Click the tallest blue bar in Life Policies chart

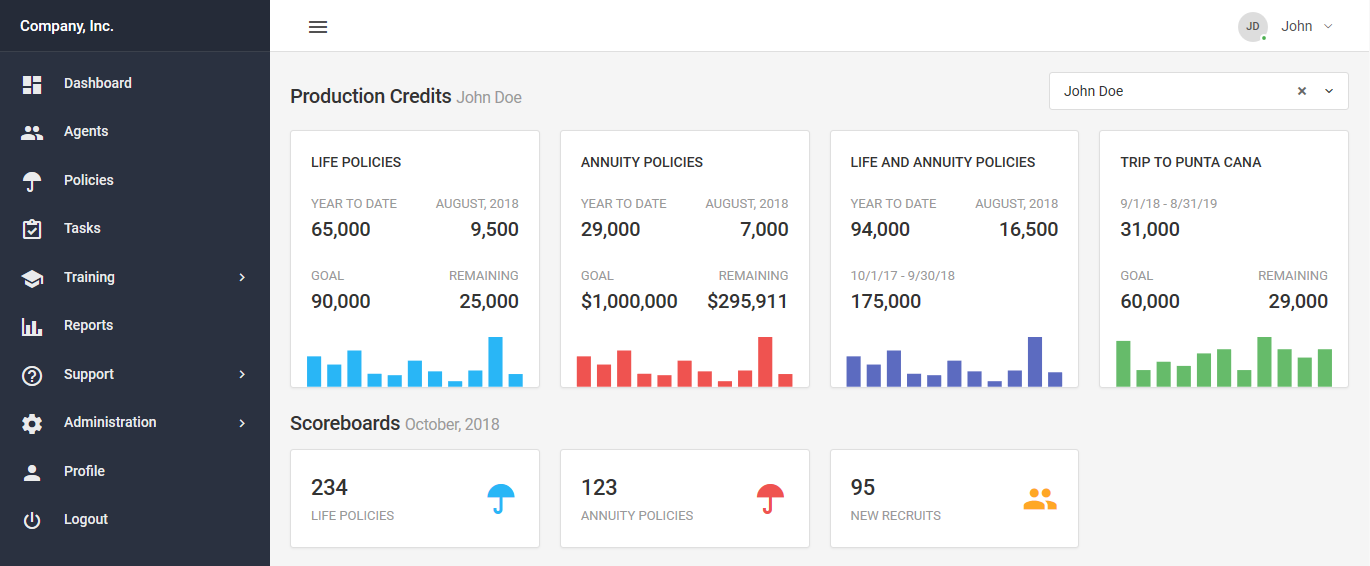(x=495, y=361)
